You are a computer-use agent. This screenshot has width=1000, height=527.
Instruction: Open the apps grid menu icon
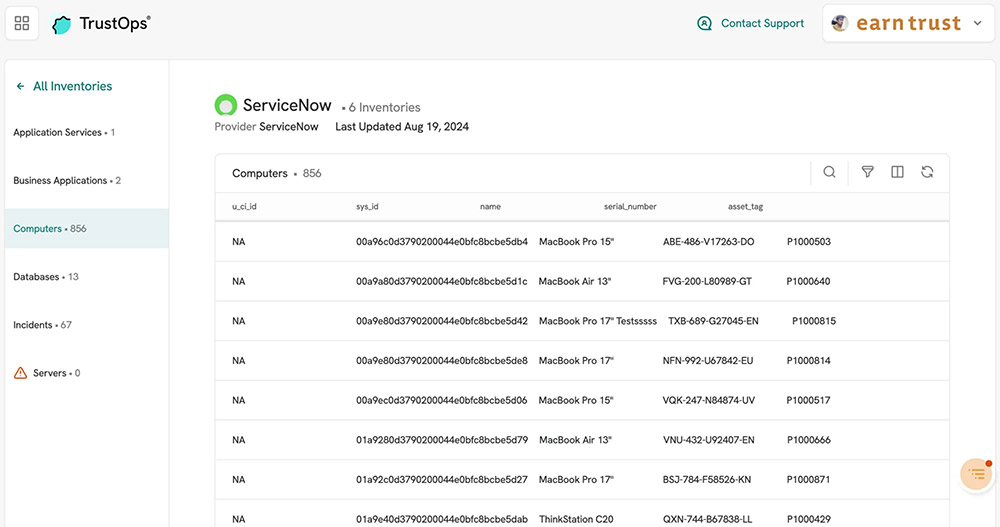click(22, 23)
